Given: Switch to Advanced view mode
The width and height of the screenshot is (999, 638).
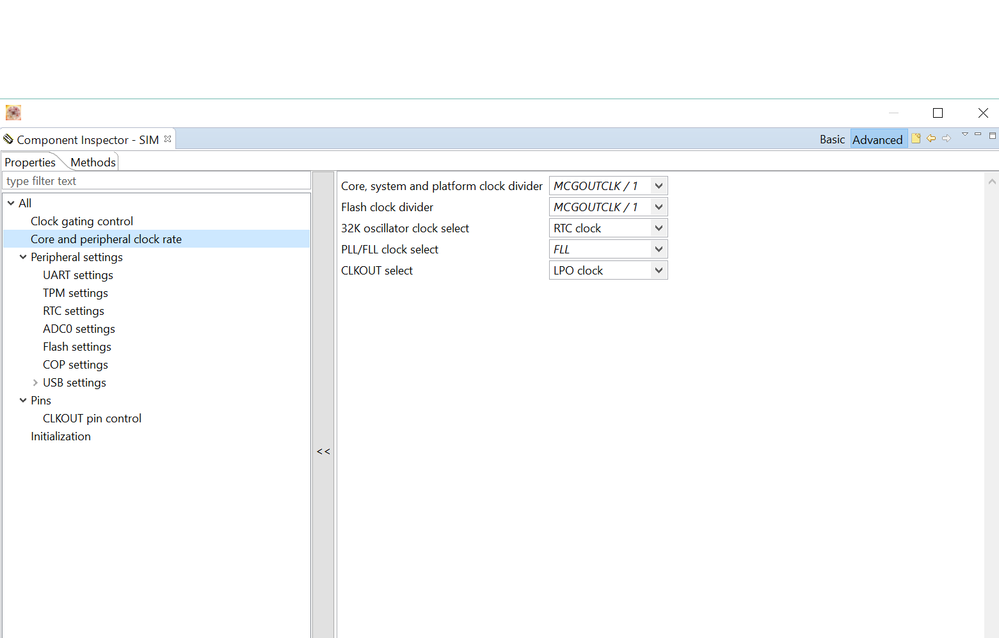Looking at the screenshot, I should [877, 140].
